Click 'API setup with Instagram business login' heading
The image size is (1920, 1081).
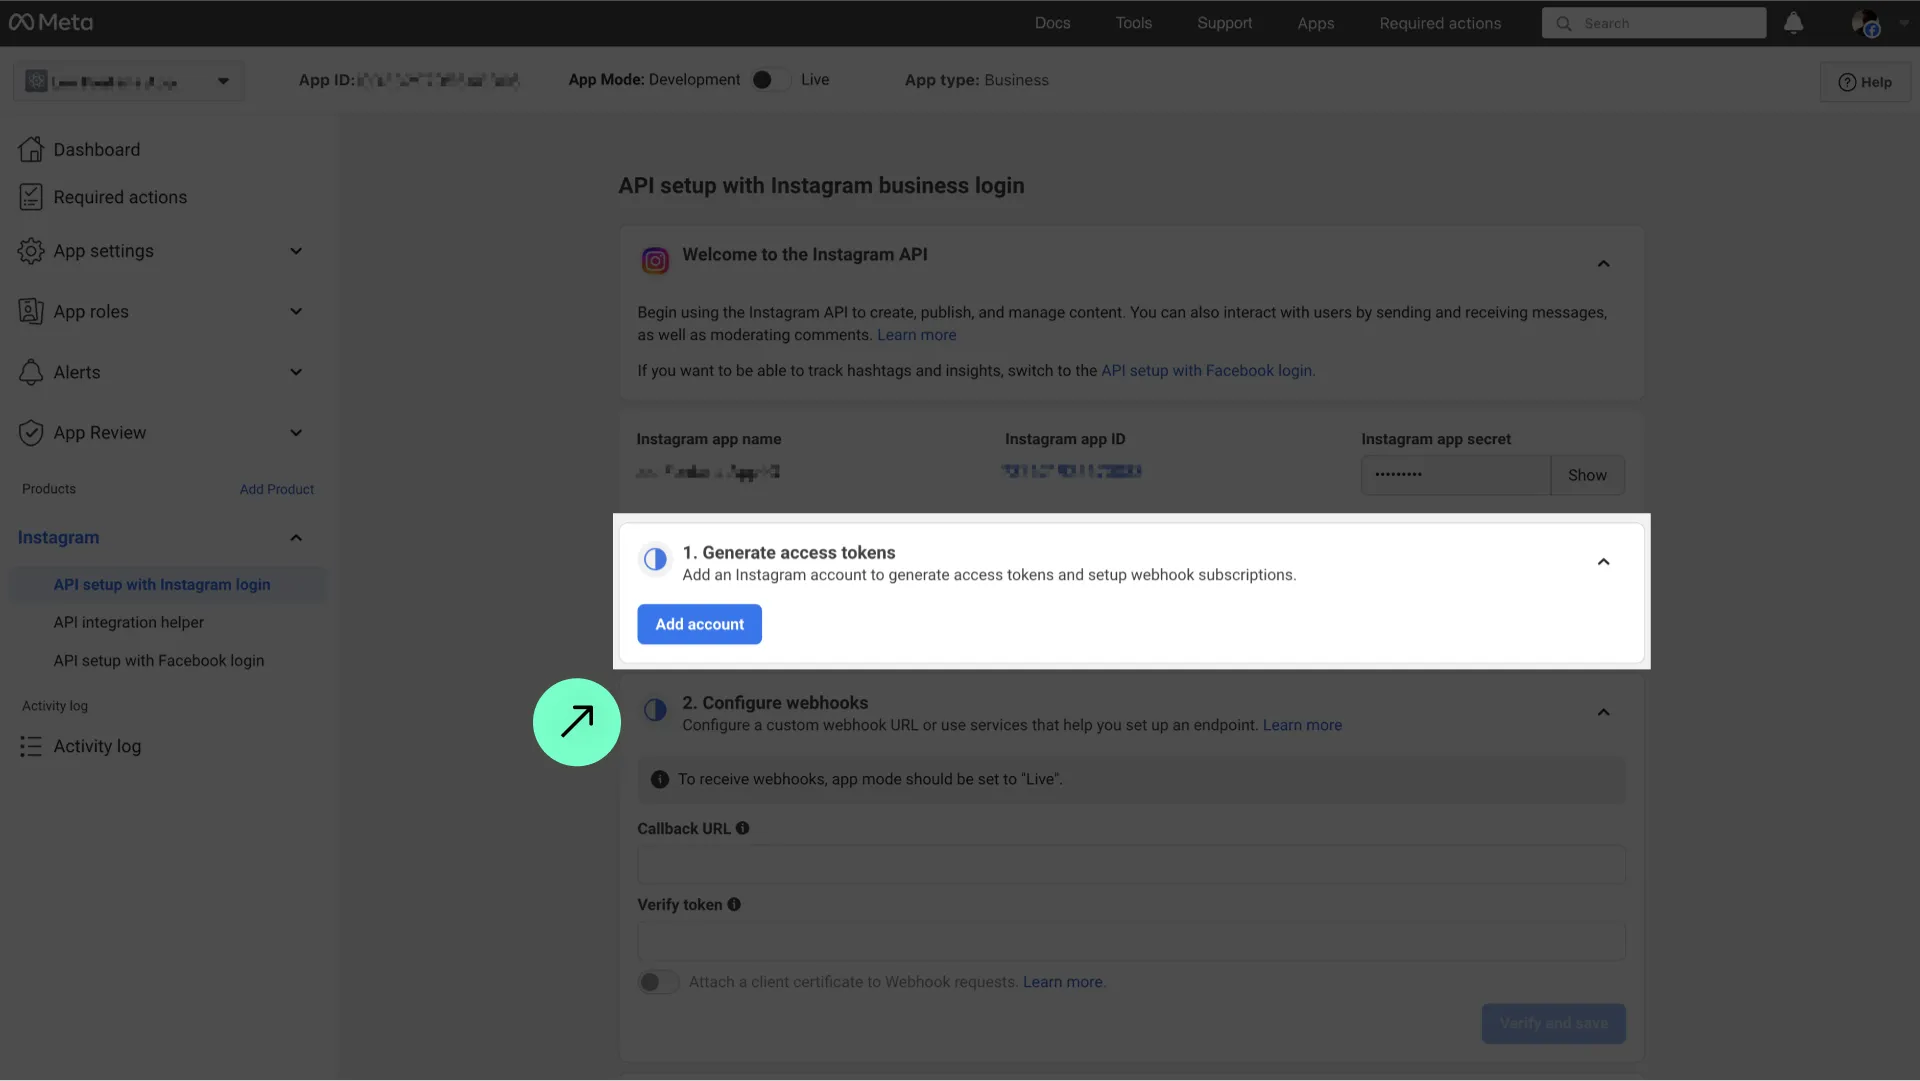(x=821, y=186)
